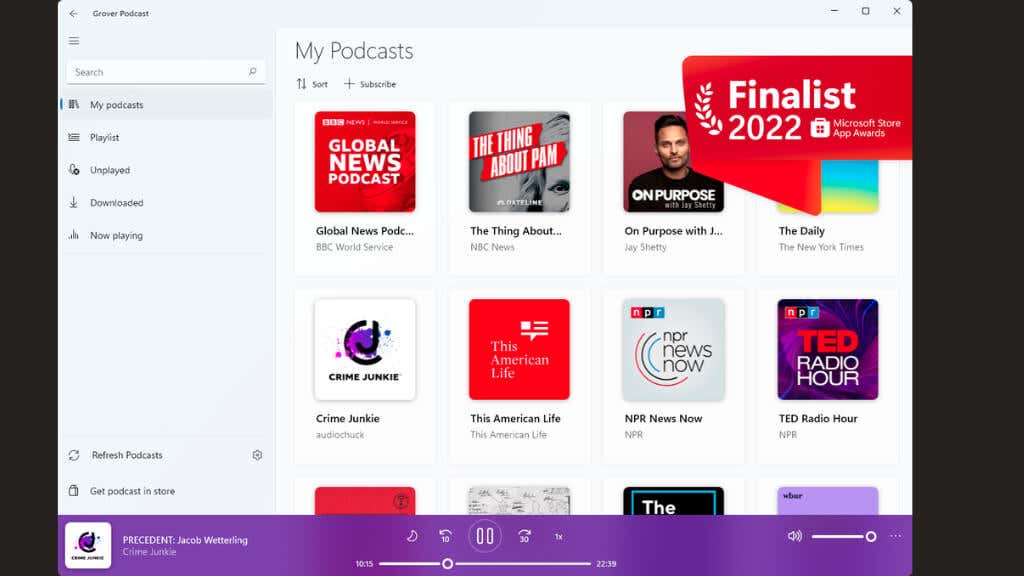Pause the current episode
Image resolution: width=1024 pixels, height=576 pixels.
click(485, 536)
